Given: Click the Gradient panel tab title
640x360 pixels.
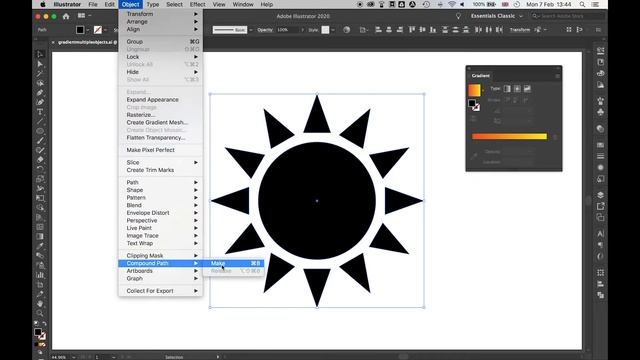Looking at the screenshot, I should [x=480, y=76].
